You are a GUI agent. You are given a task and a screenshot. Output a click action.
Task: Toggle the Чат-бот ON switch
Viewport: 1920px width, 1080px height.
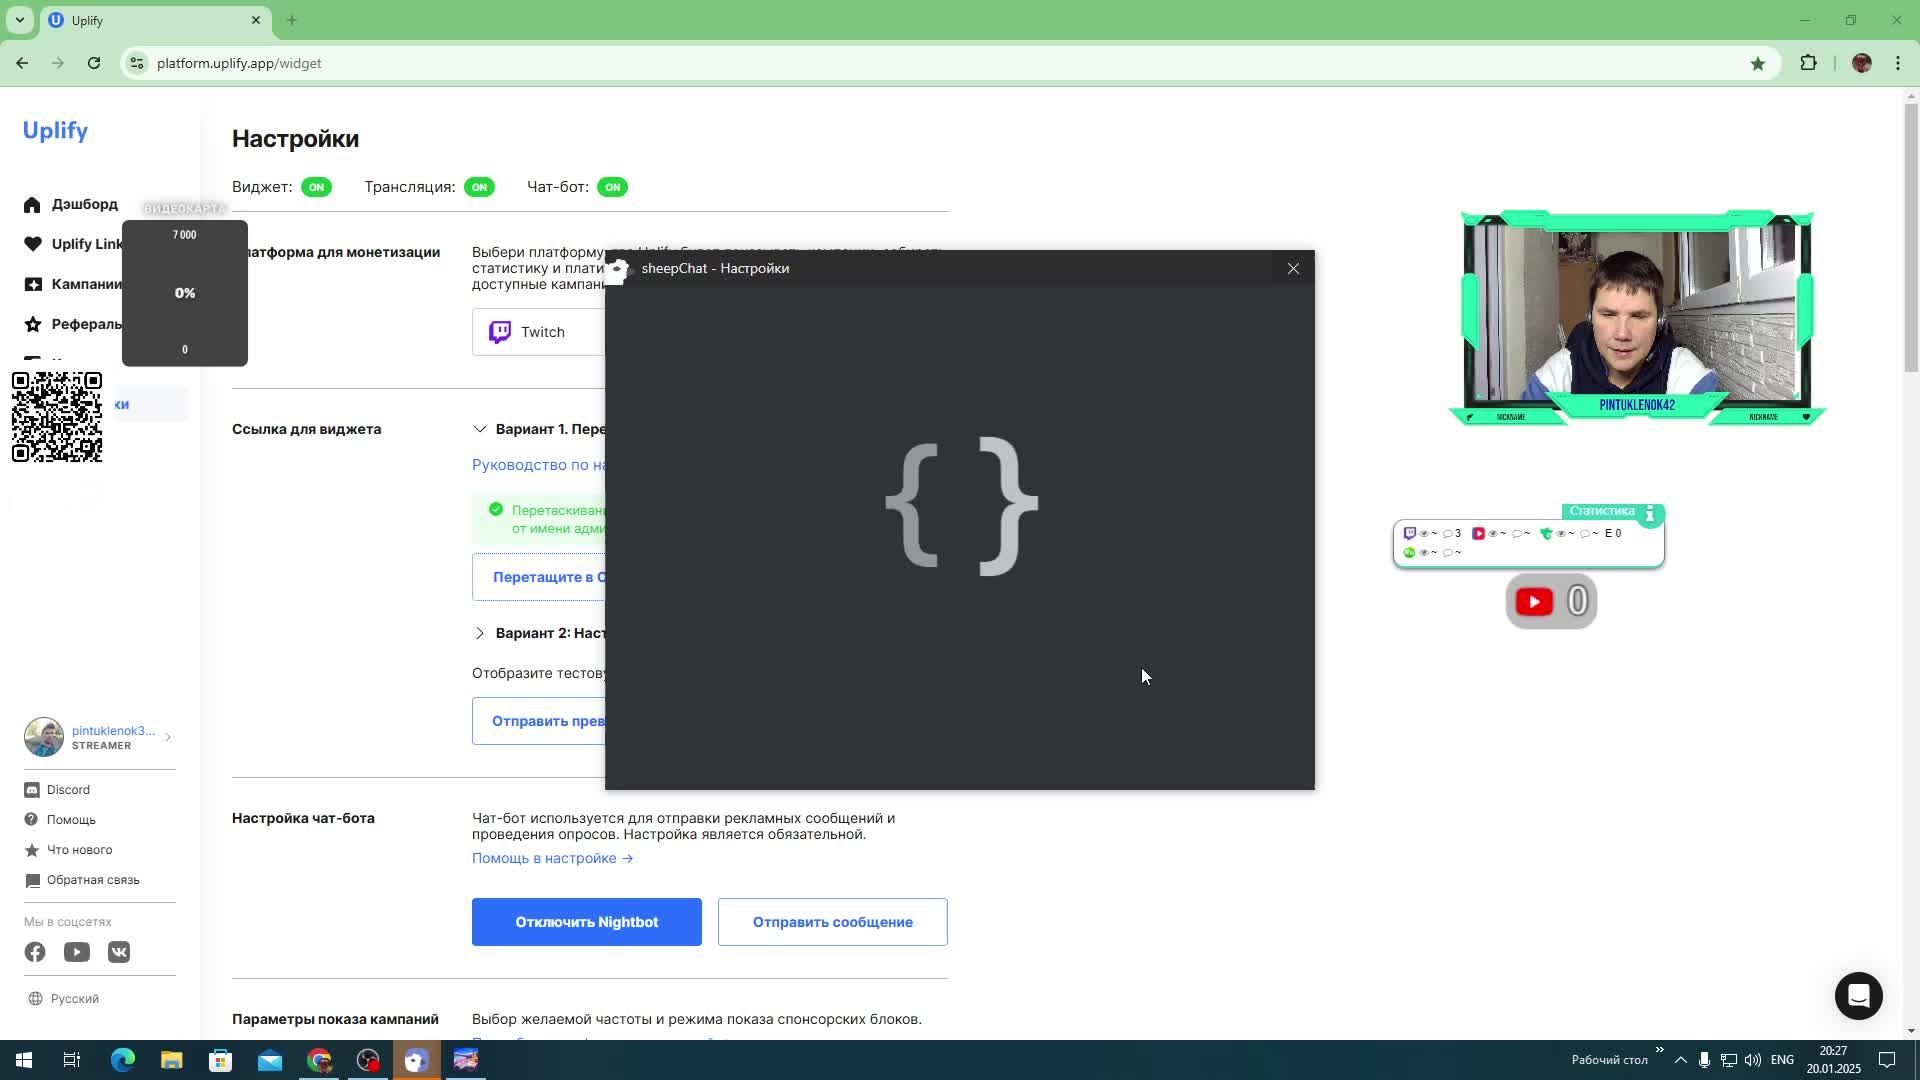pos(612,187)
